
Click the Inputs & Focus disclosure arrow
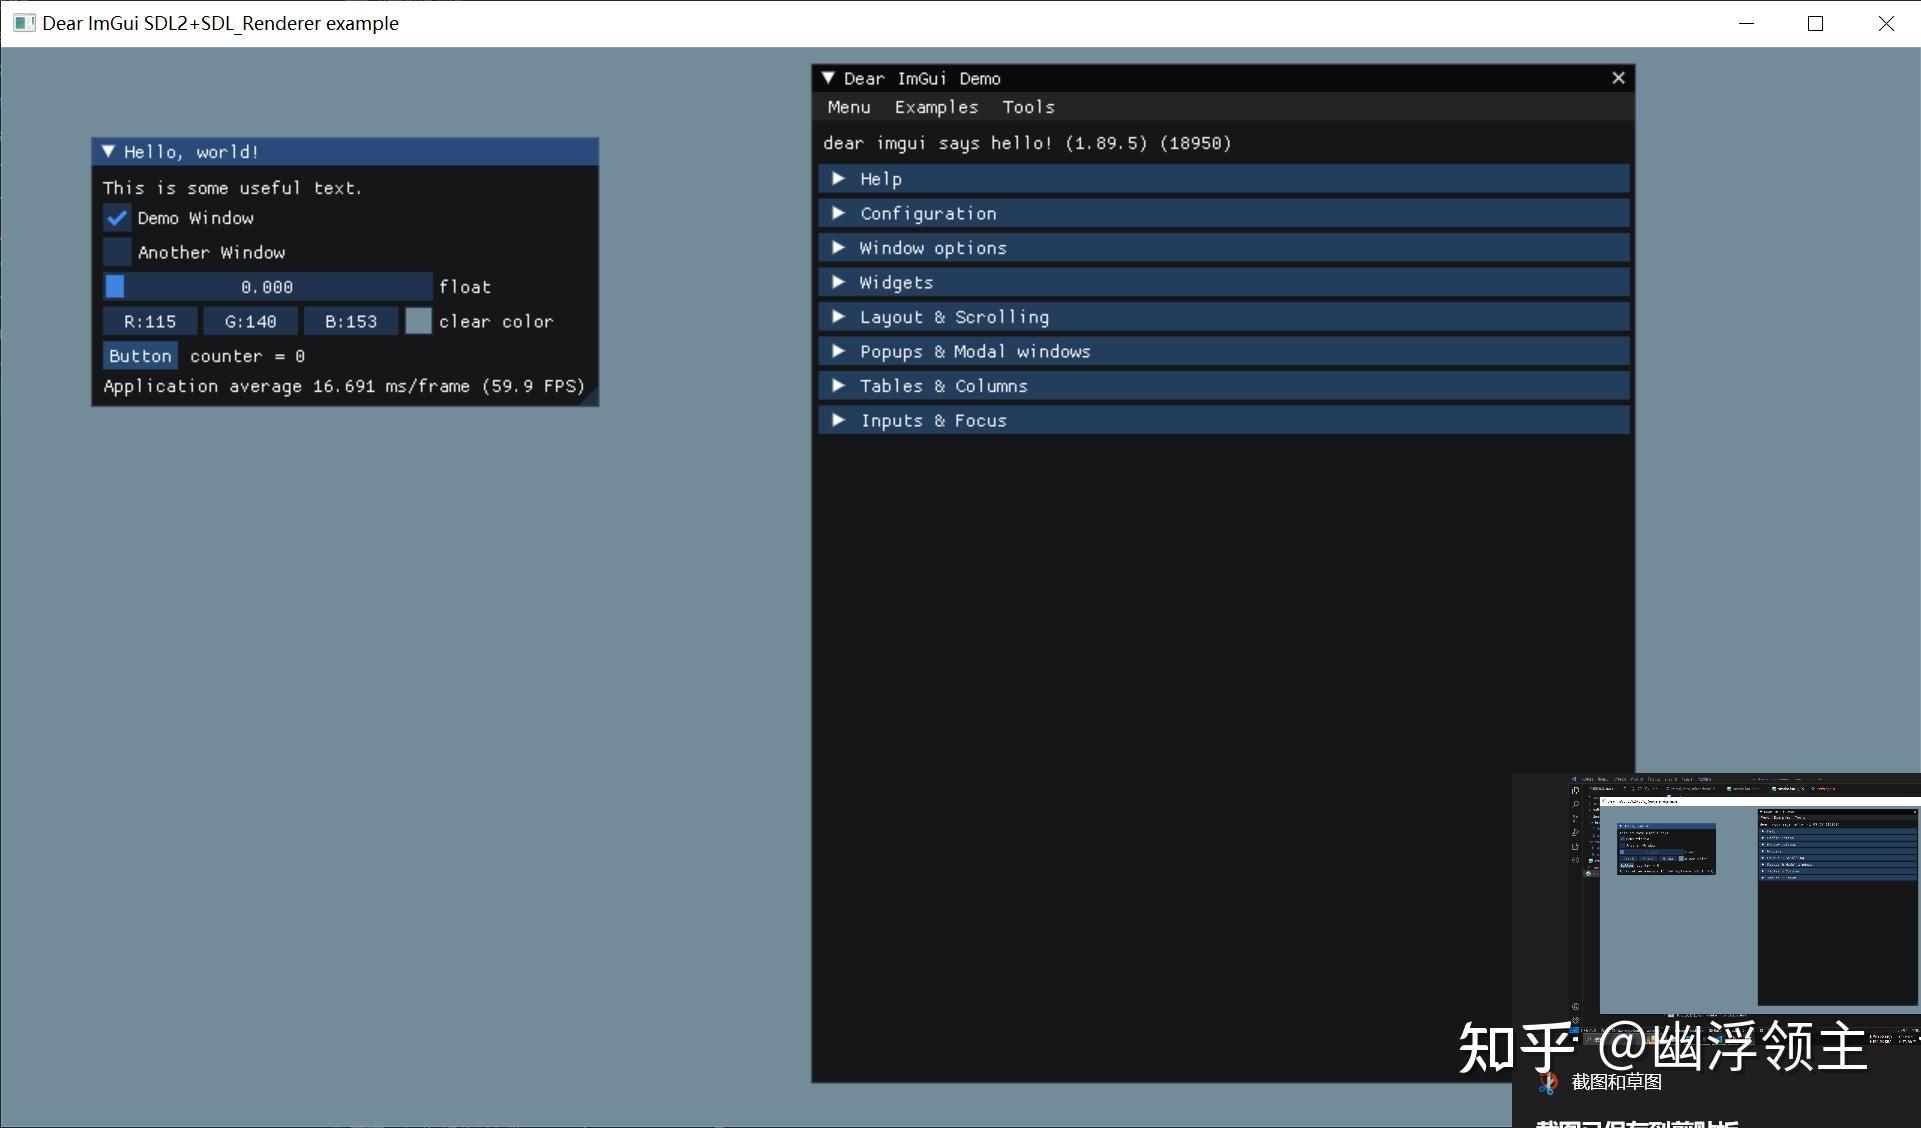(838, 420)
